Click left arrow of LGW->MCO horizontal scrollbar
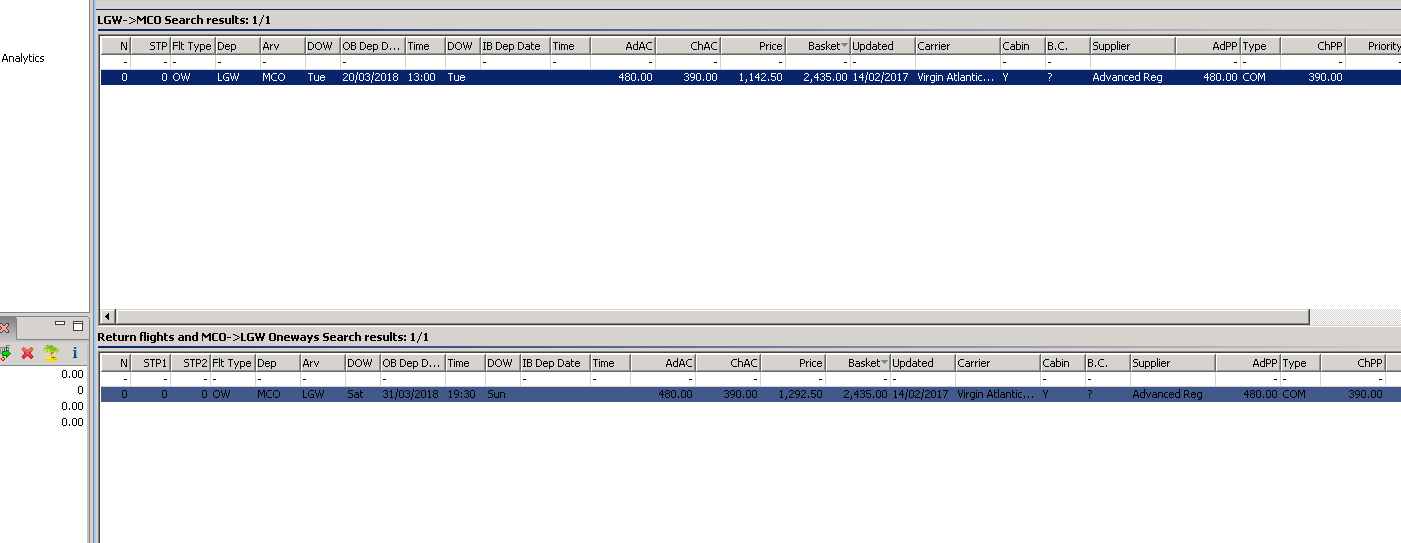The image size is (1401, 543). click(x=109, y=316)
